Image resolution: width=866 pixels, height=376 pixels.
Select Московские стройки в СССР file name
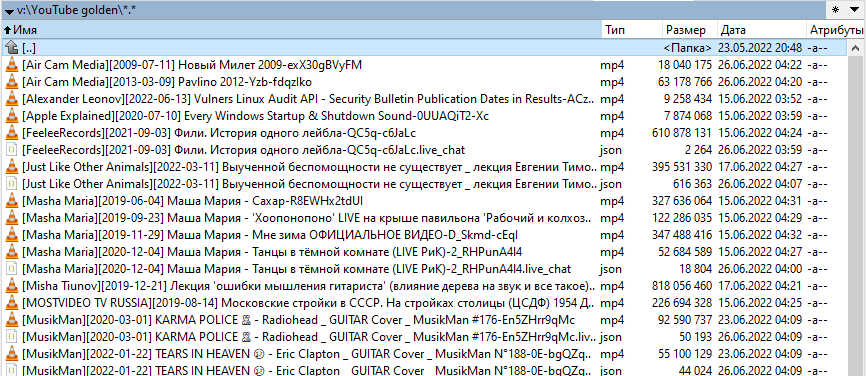pos(309,303)
